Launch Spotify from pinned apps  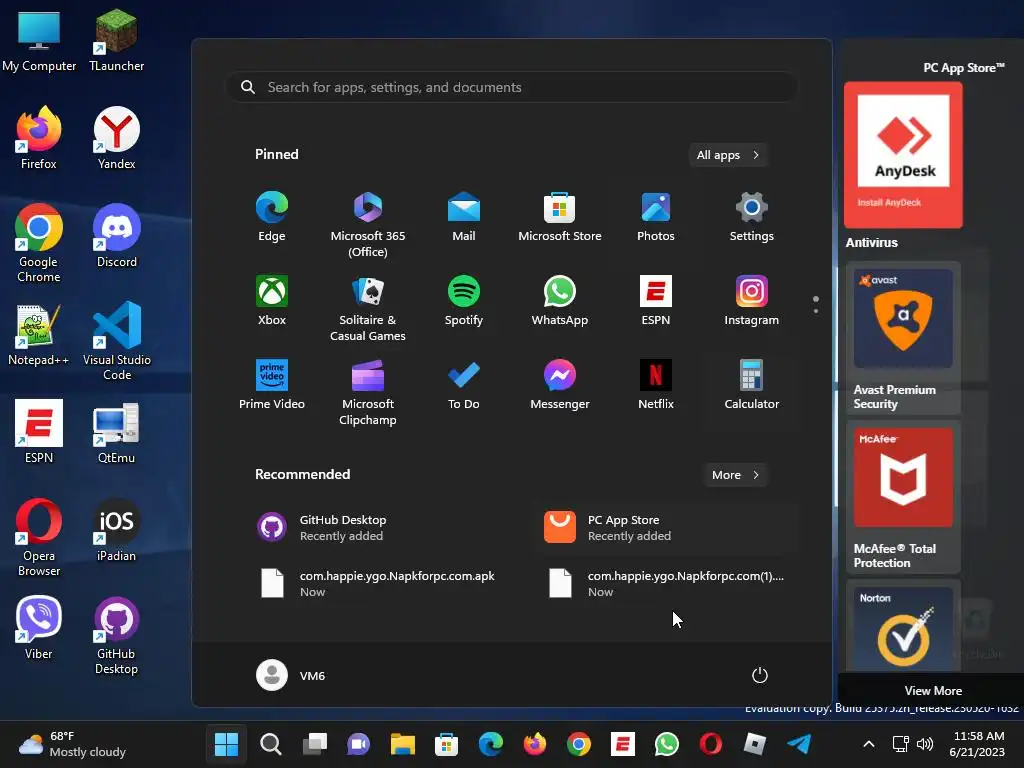pos(464,301)
